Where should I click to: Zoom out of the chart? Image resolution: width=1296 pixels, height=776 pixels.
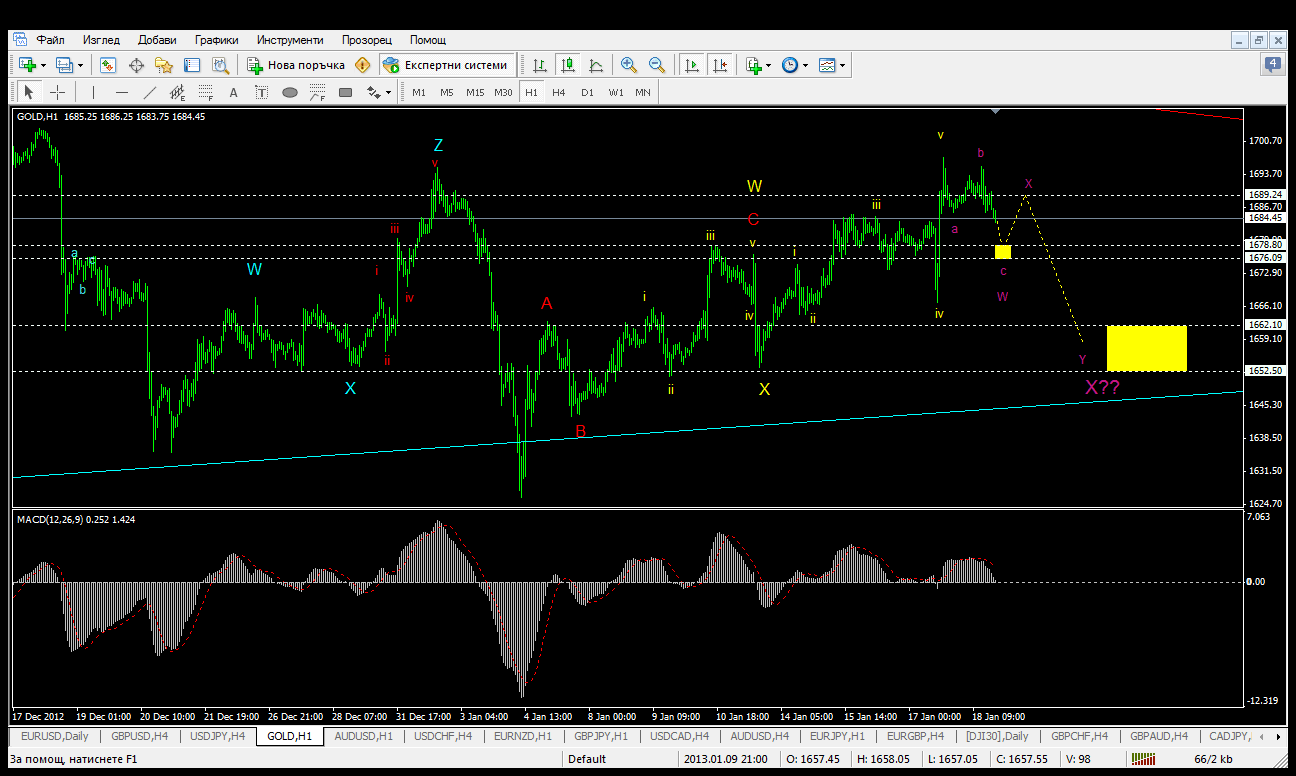pos(657,65)
